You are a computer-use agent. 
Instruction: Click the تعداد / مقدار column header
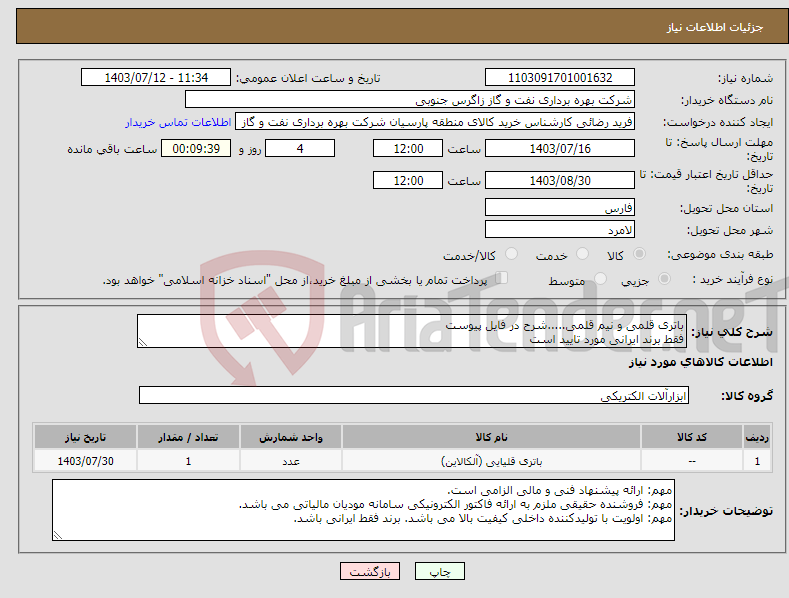coord(188,437)
